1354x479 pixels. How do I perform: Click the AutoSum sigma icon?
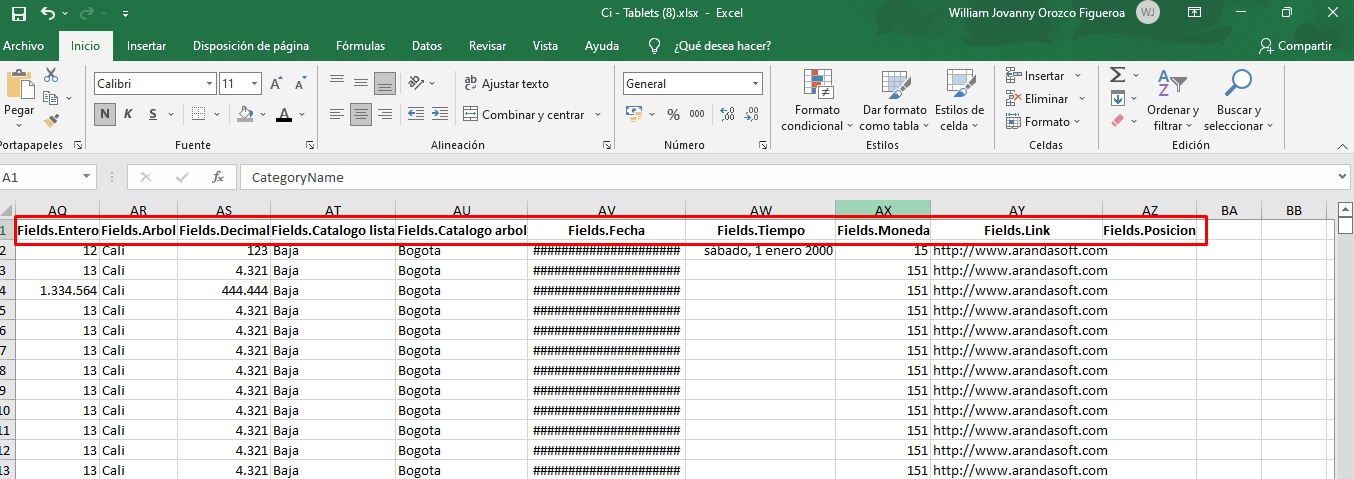point(1118,76)
